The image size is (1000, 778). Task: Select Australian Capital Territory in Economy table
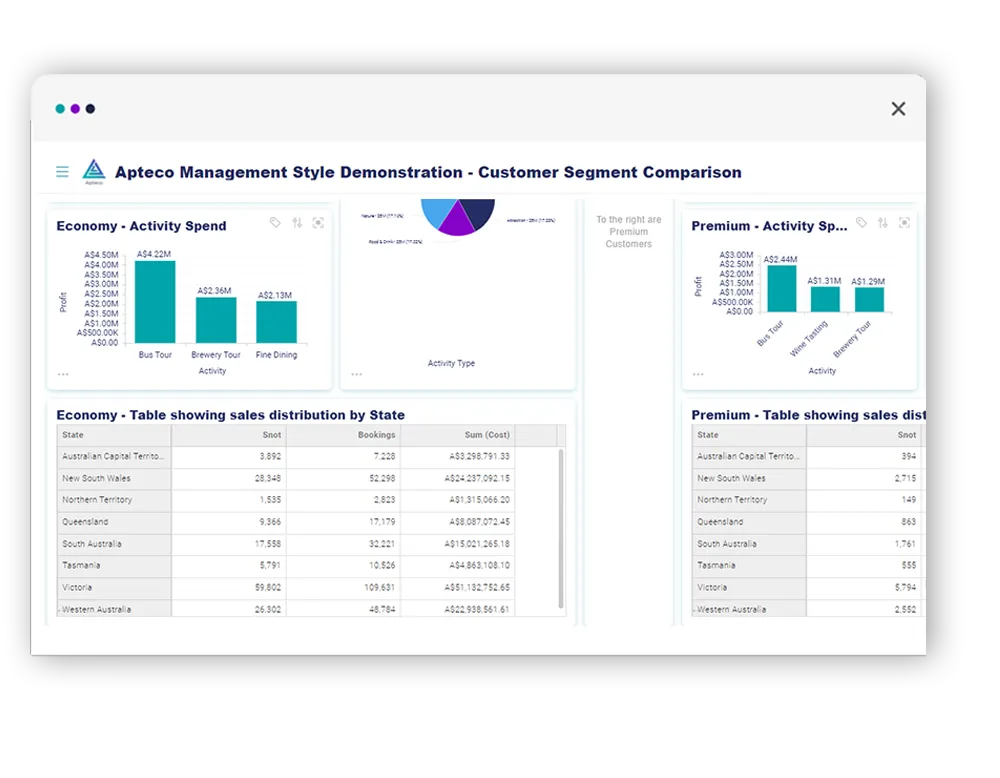click(x=286, y=457)
